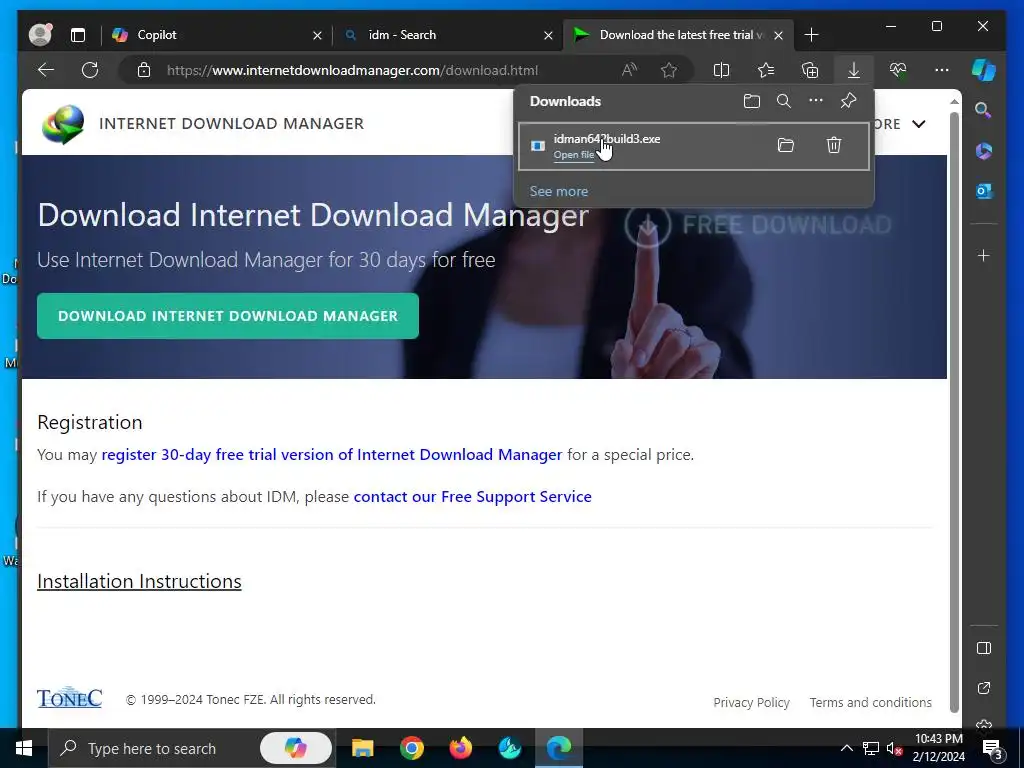The height and width of the screenshot is (768, 1024).
Task: Add sidebar app with plus icon
Action: coord(984,255)
